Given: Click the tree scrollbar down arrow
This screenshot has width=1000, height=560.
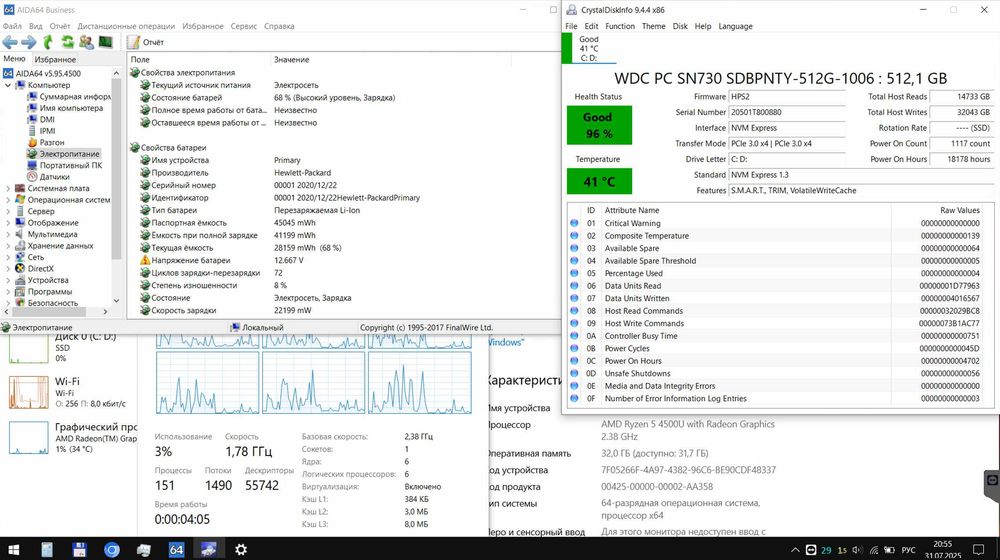Looking at the screenshot, I should 116,300.
